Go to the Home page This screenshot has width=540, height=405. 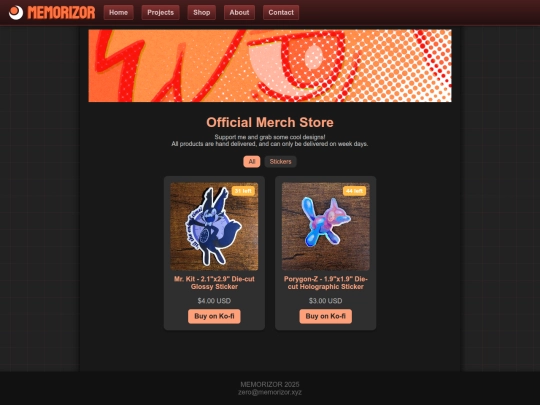point(118,12)
